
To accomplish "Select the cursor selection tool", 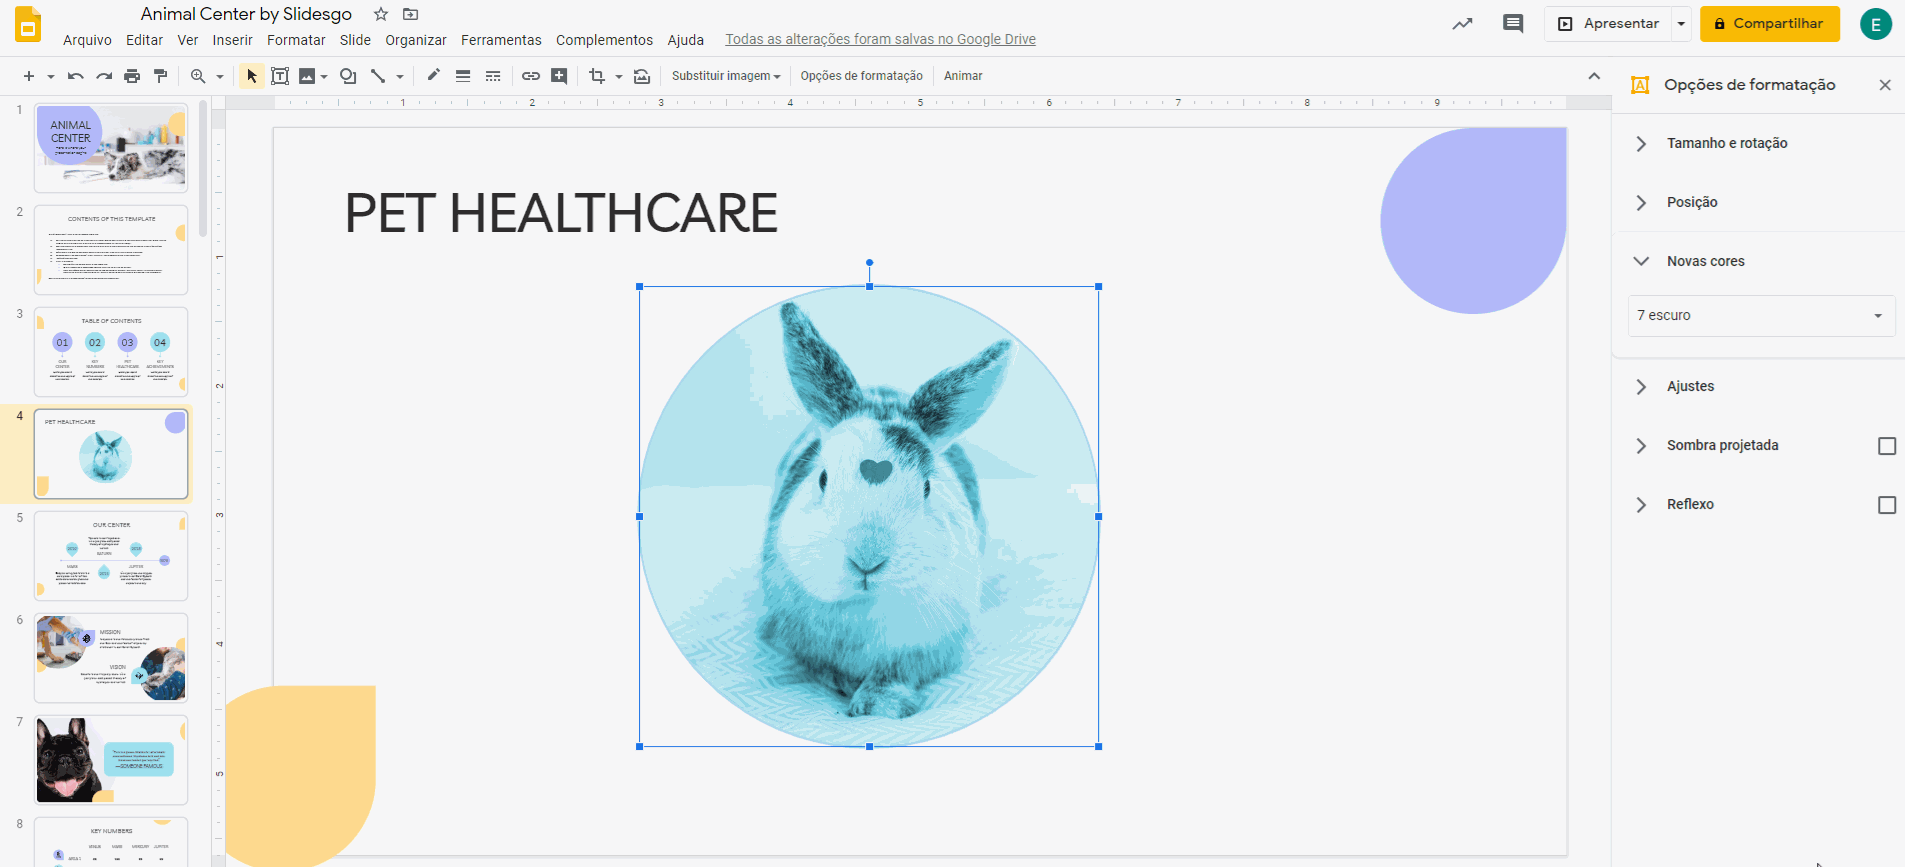I will pos(252,76).
